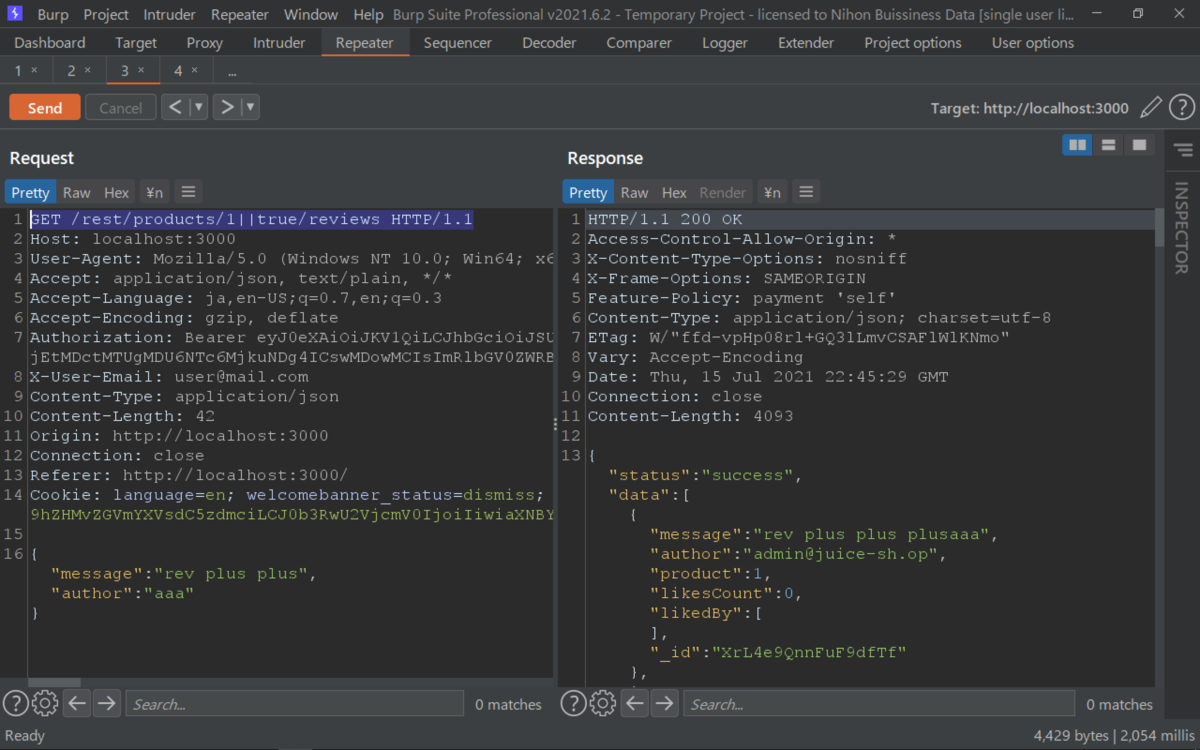
Task: Click the Response search input field
Action: click(879, 704)
